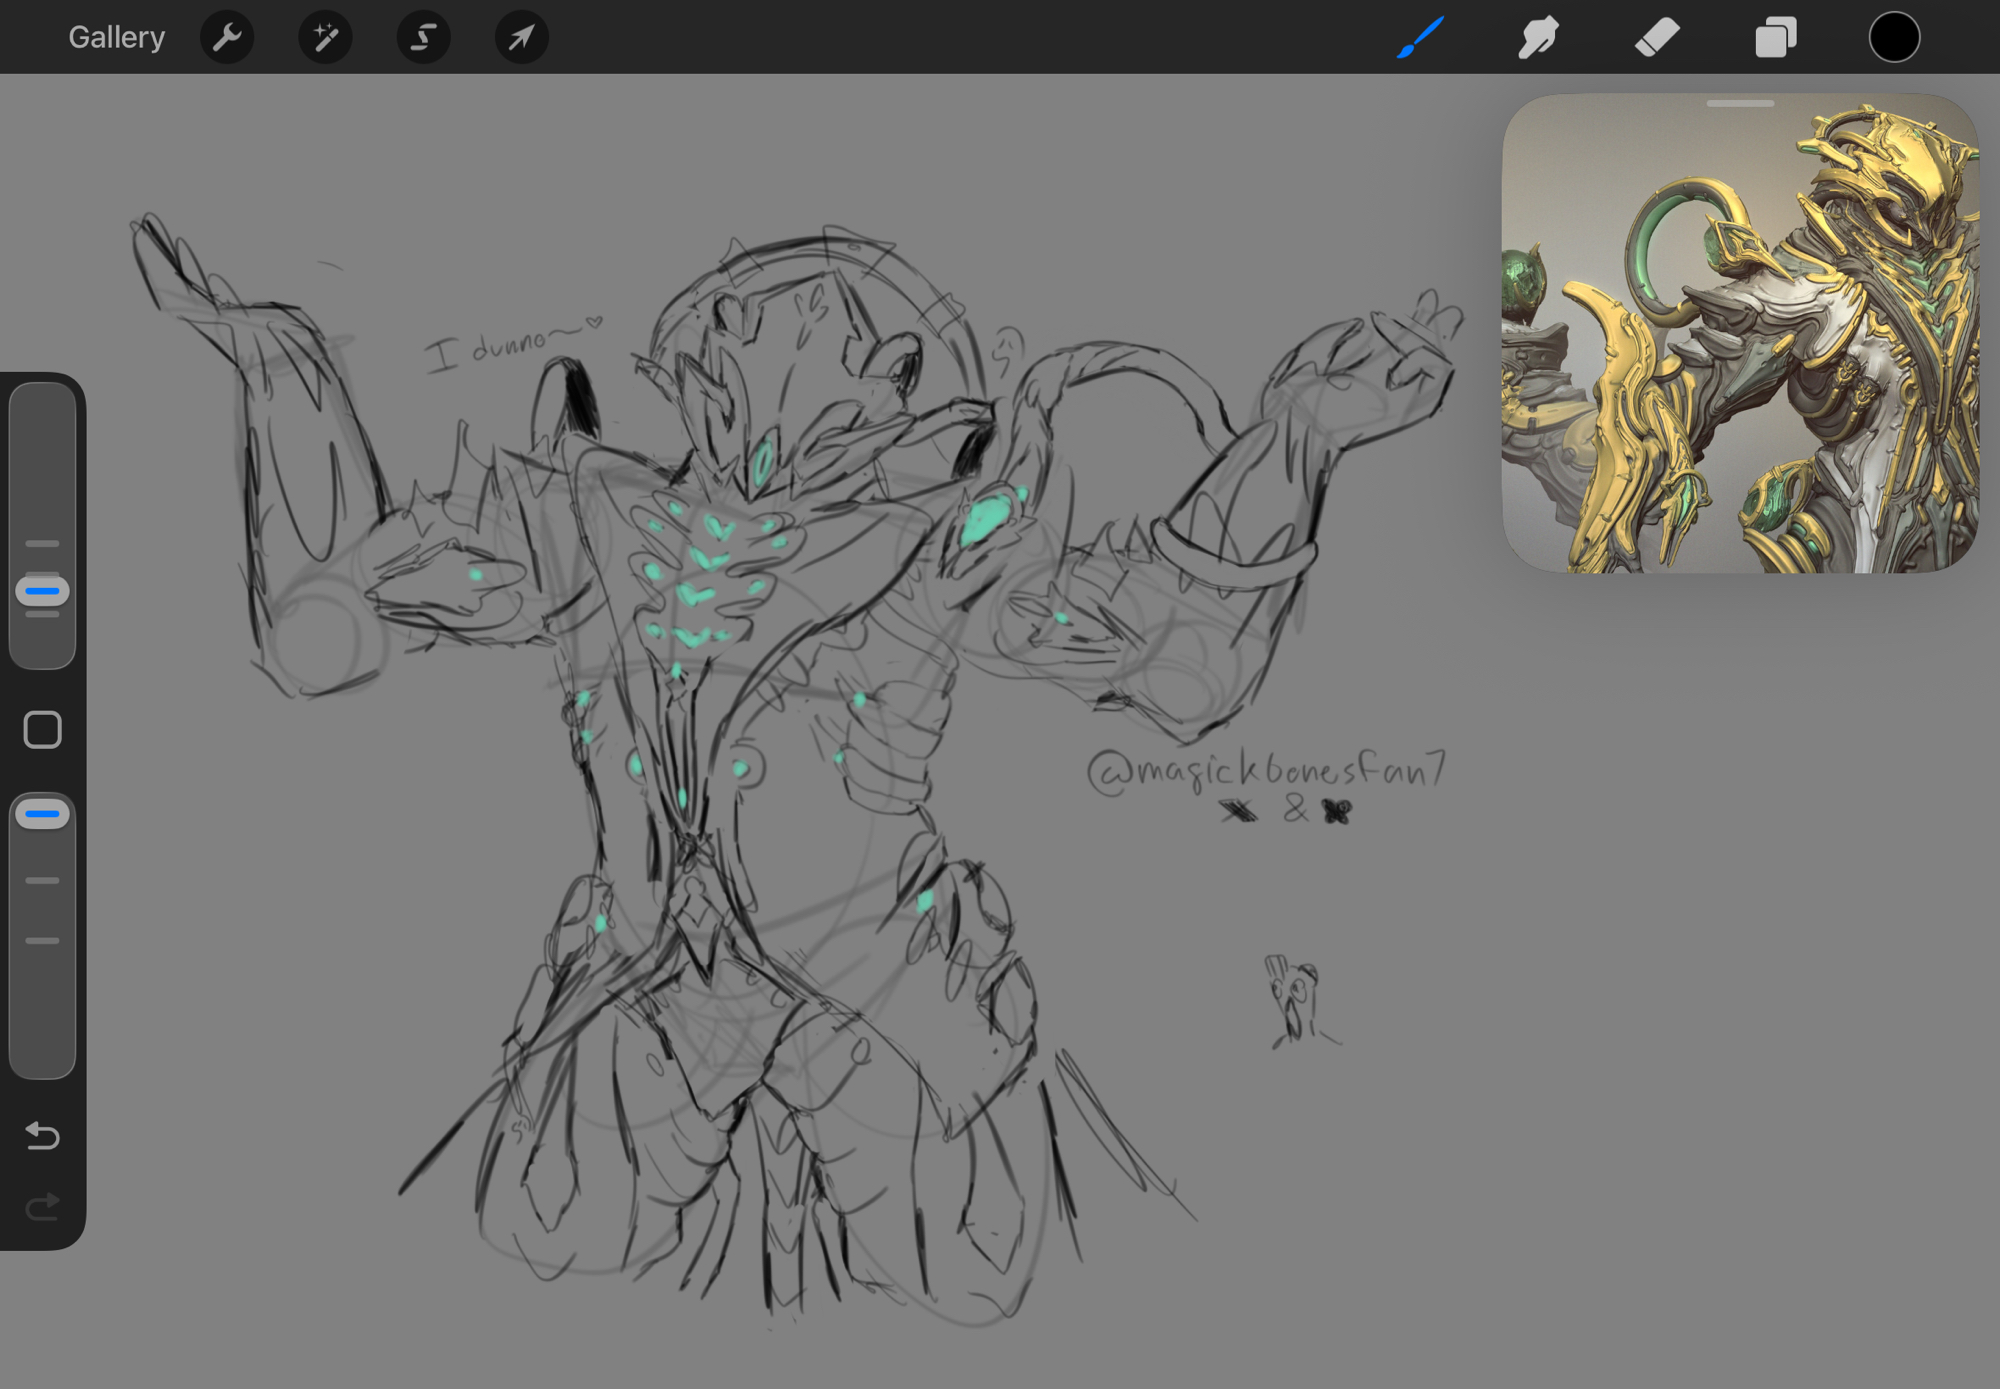Screen dimensions: 2000x1389
Task: Open the Adjustments magic wand menu
Action: [325, 38]
